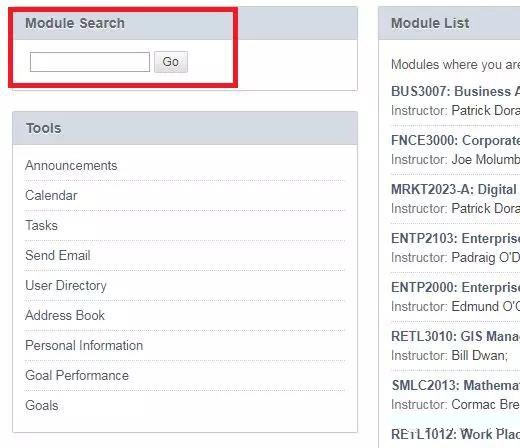Open the Tasks tool link
The width and height of the screenshot is (520, 448).
[x=42, y=226]
